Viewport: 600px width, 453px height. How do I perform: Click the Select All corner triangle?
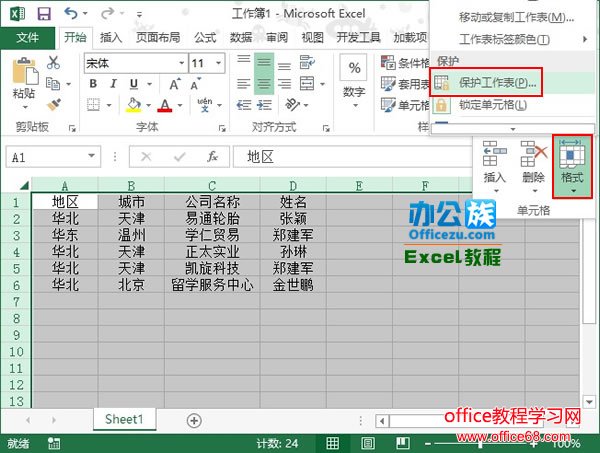24,186
